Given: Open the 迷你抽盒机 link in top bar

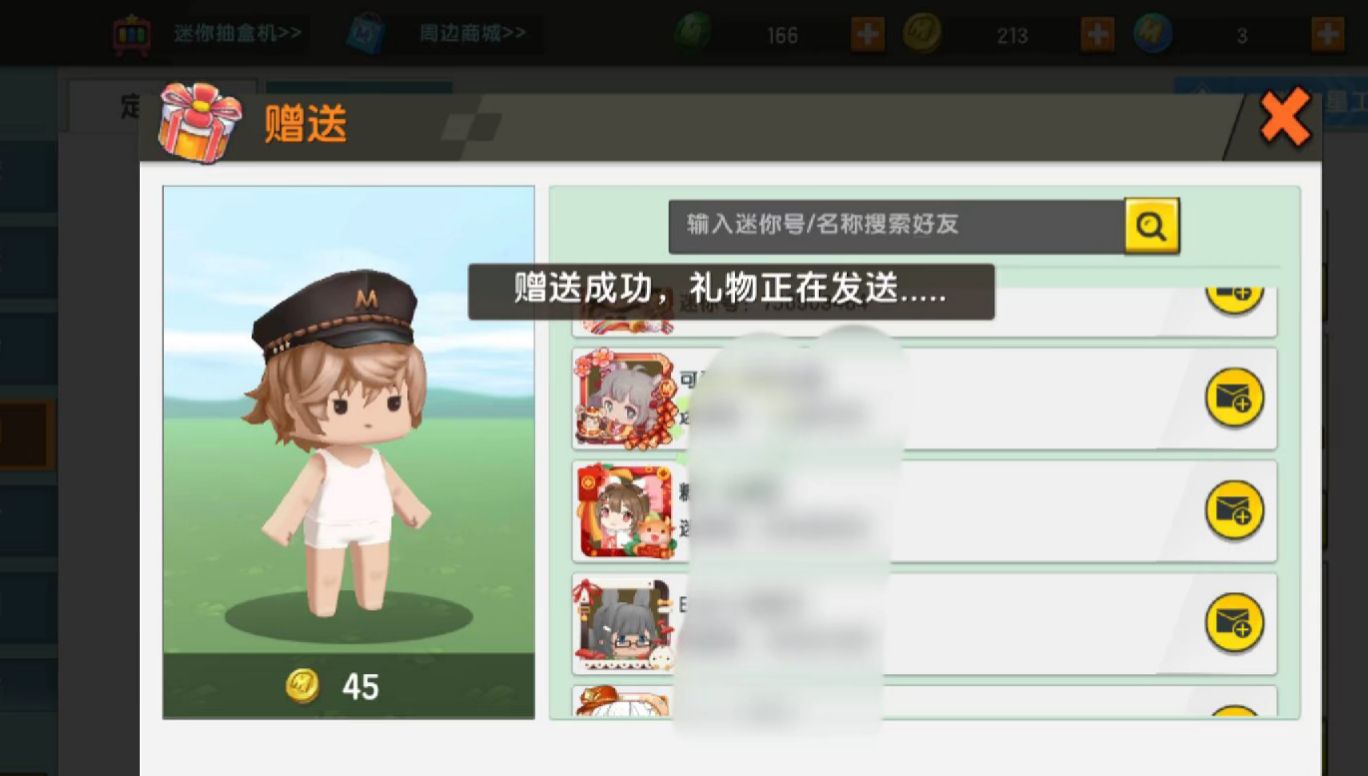Looking at the screenshot, I should coord(237,34).
